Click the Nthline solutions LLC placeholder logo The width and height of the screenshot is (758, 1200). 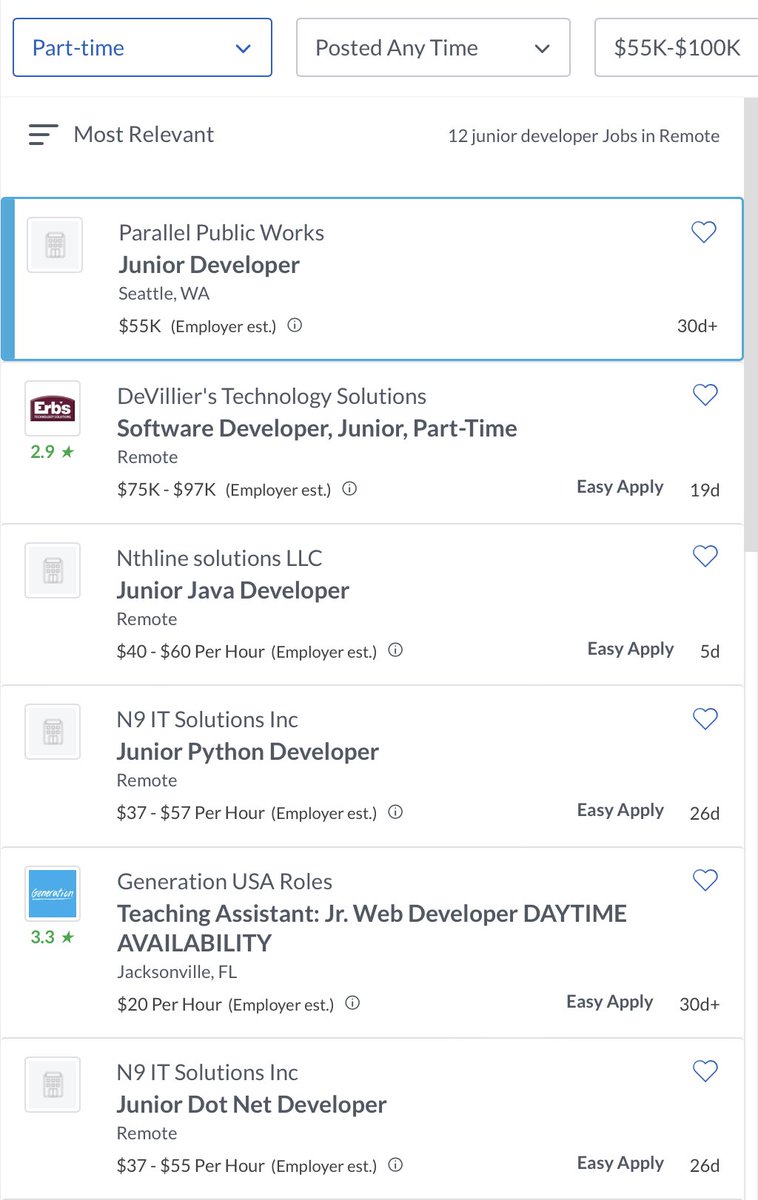click(52, 570)
